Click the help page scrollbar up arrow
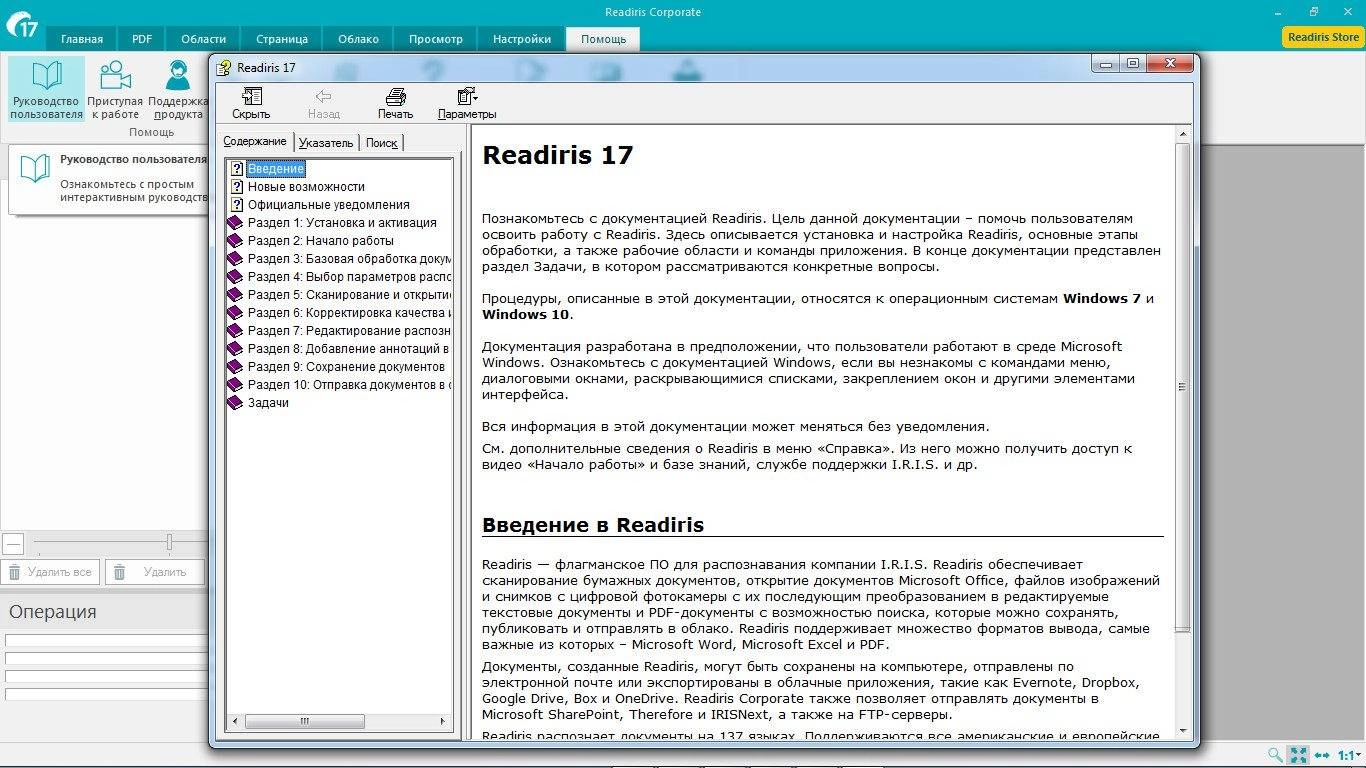This screenshot has height=768, width=1366. point(1182,134)
